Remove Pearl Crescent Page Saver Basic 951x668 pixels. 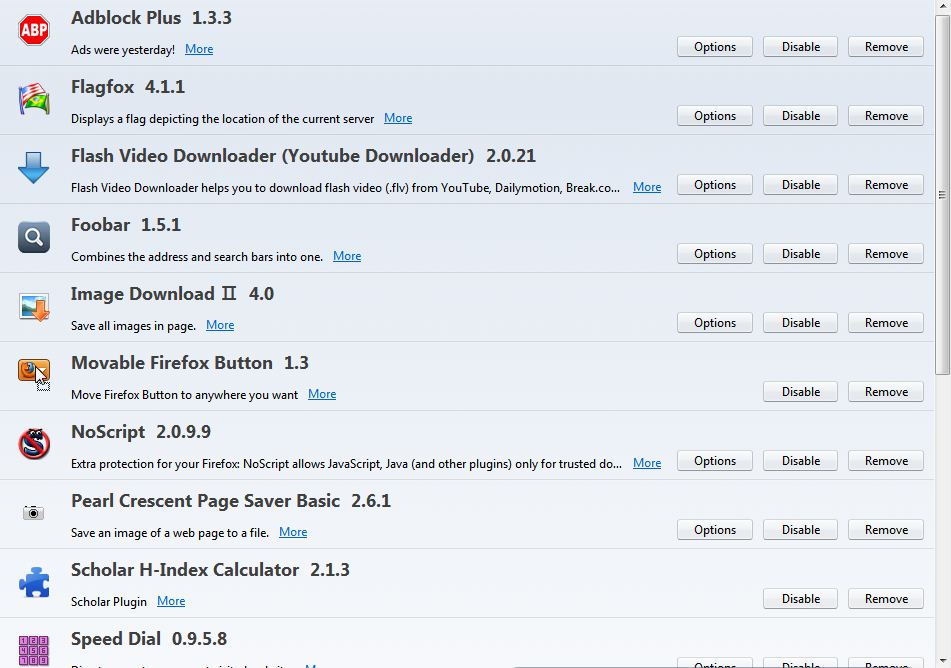[886, 530]
